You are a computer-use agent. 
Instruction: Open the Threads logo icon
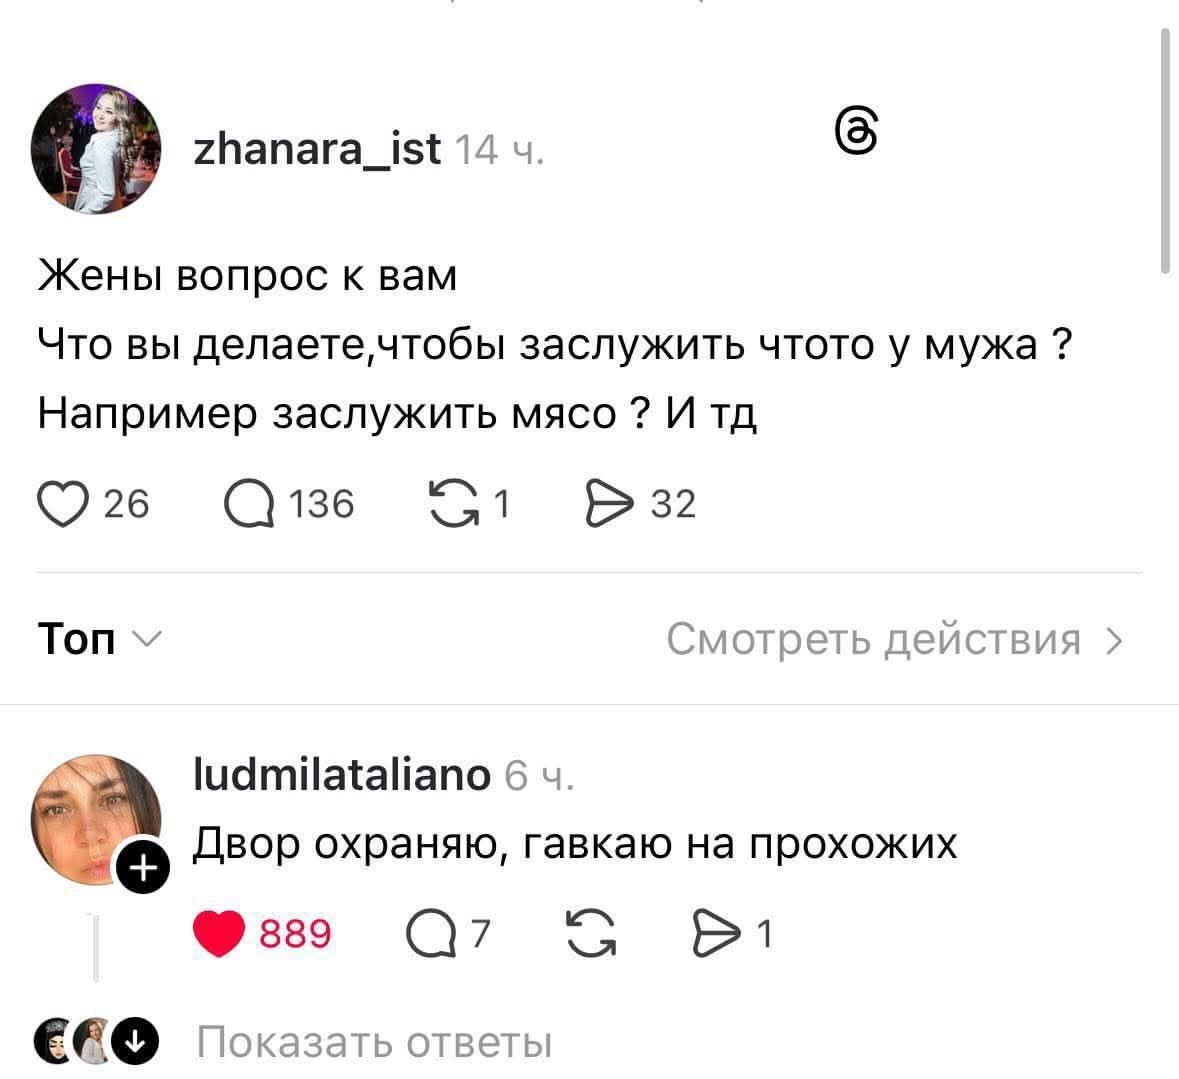point(857,133)
